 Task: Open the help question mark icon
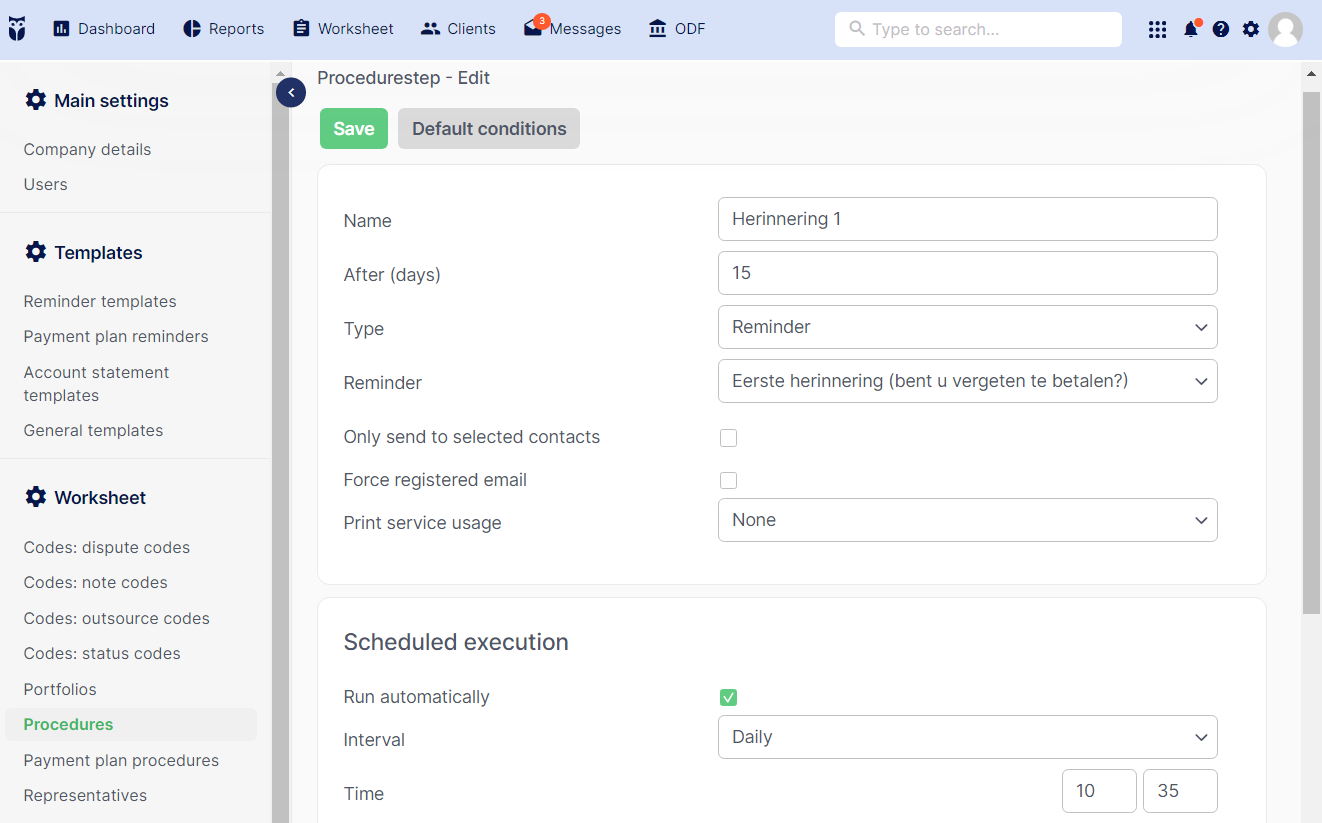pyautogui.click(x=1221, y=30)
